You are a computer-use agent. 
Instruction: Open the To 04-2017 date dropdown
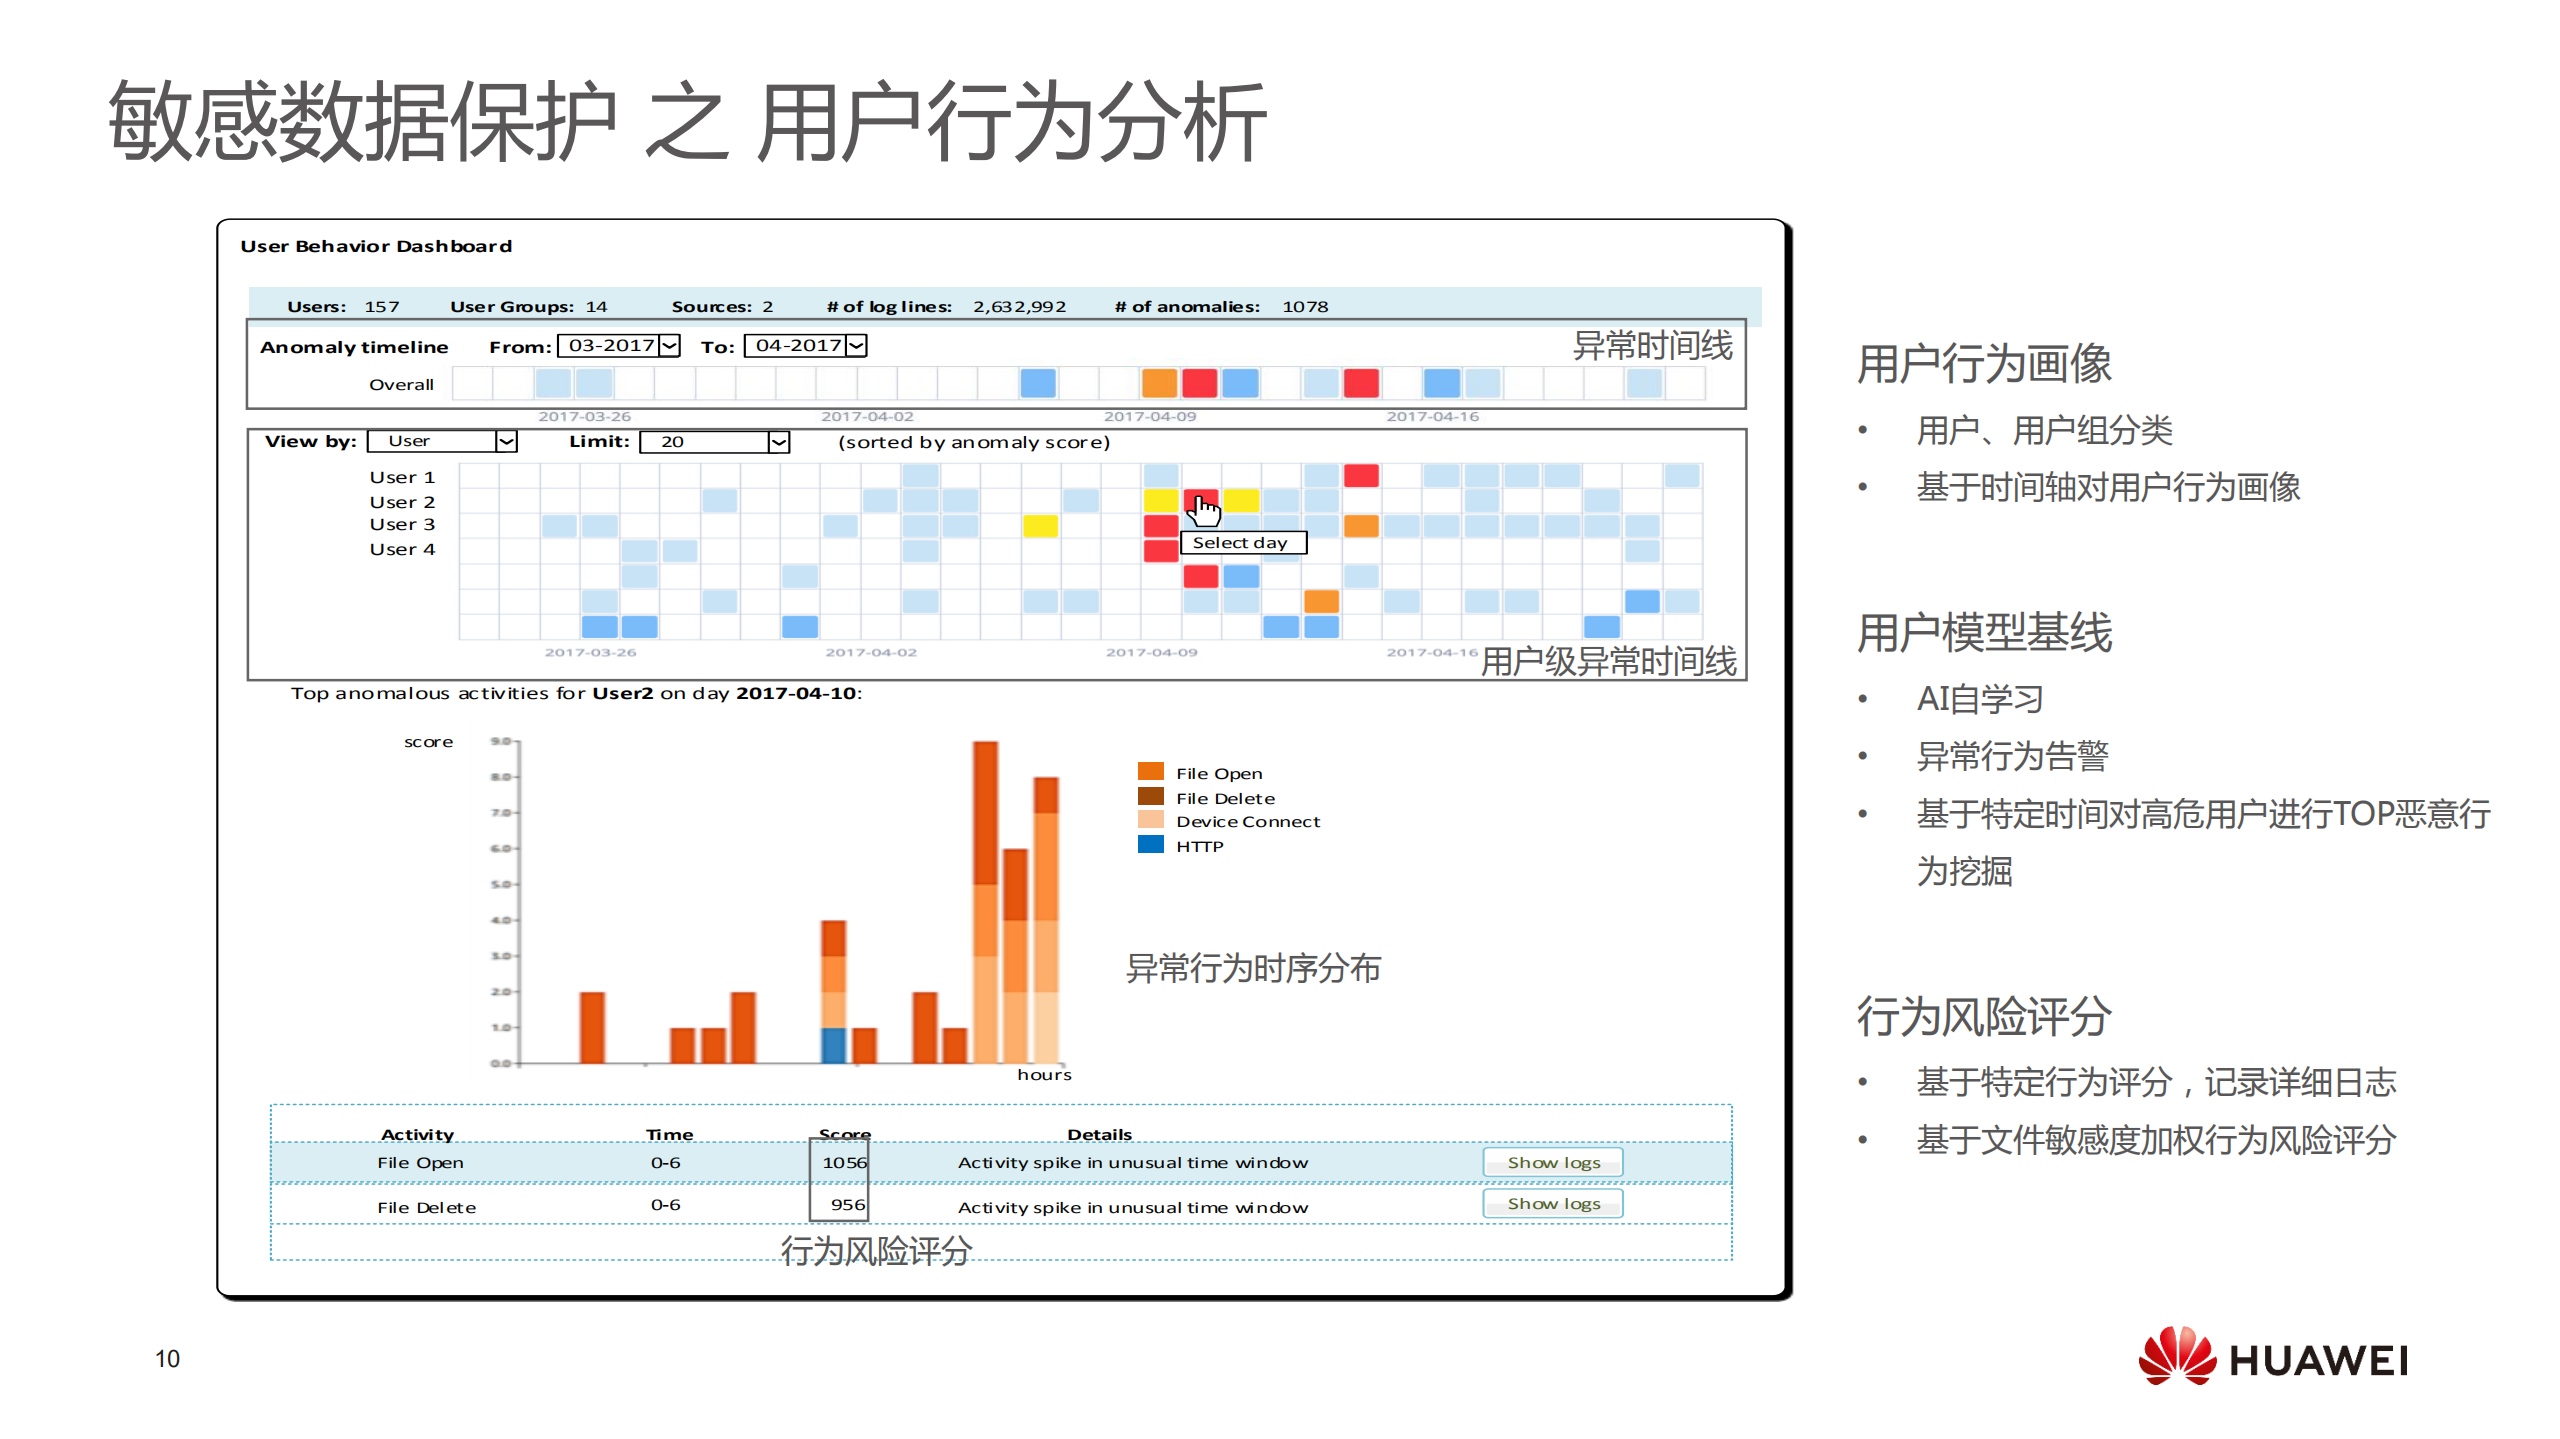(x=856, y=345)
